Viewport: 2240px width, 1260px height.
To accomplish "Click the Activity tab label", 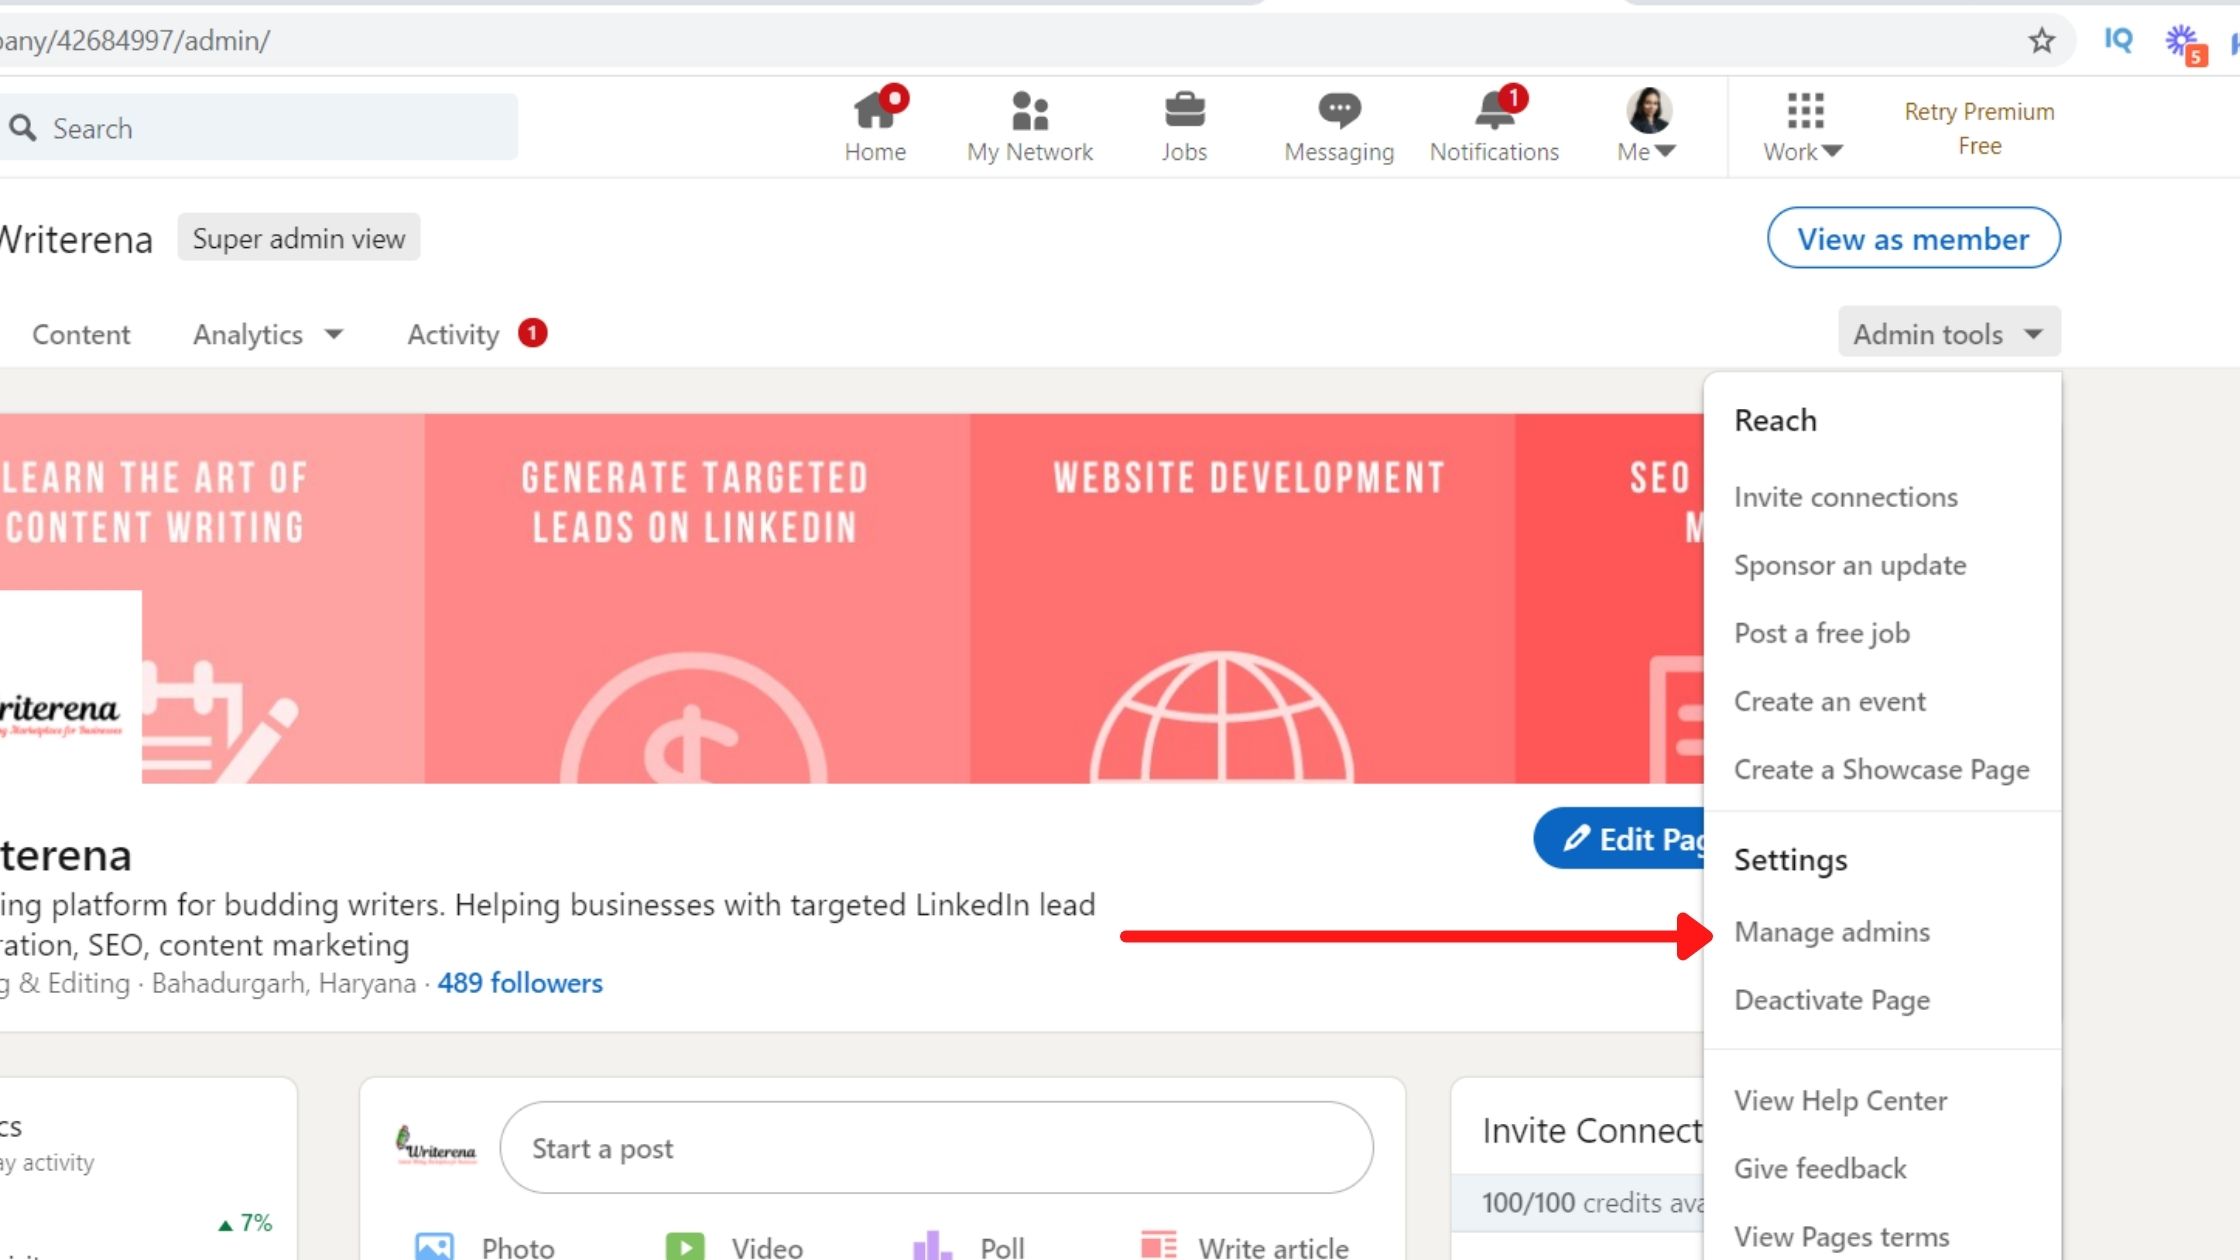I will click(x=451, y=332).
